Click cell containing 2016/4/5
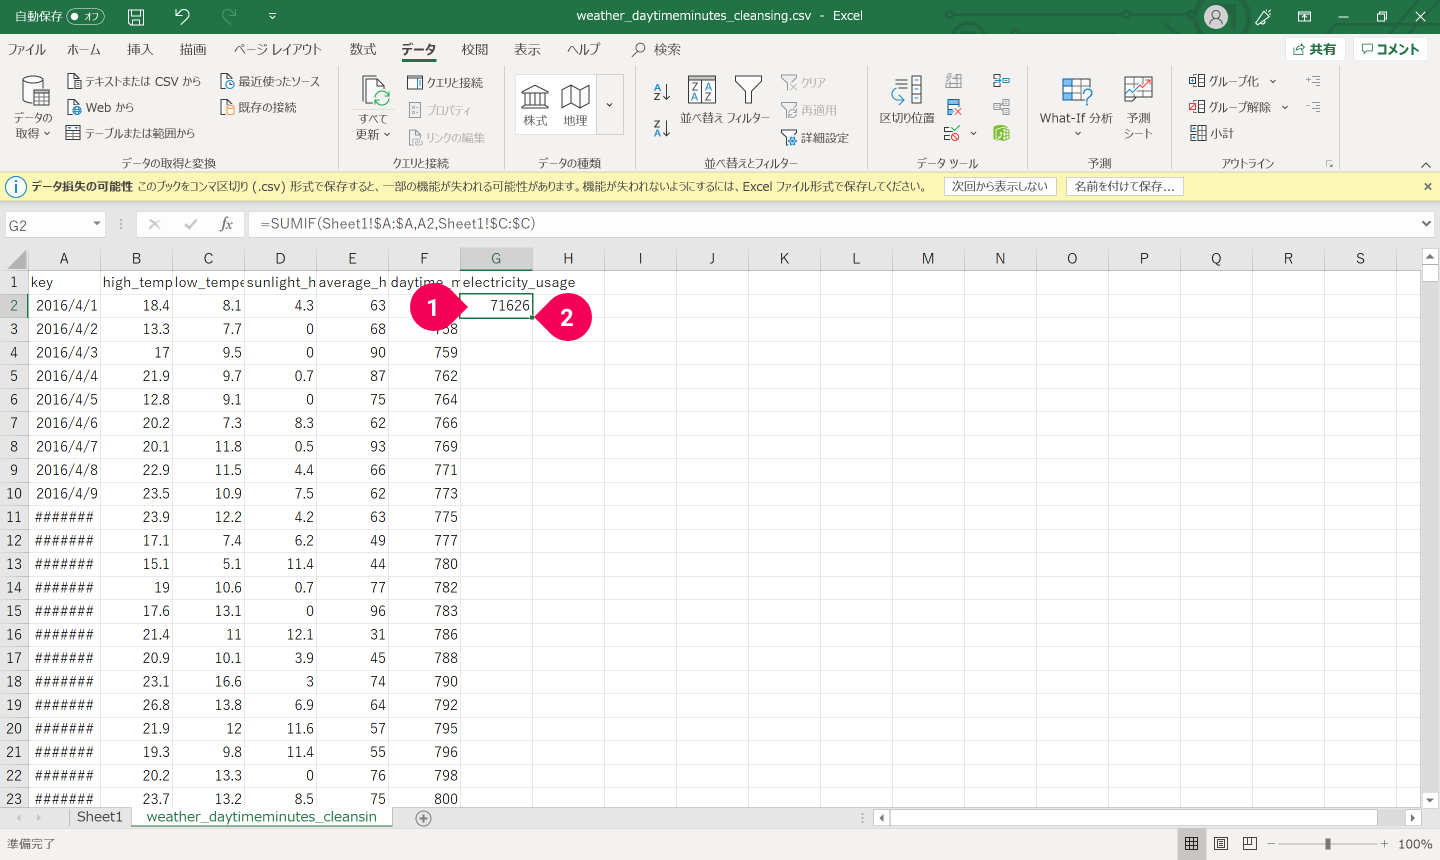 65,399
